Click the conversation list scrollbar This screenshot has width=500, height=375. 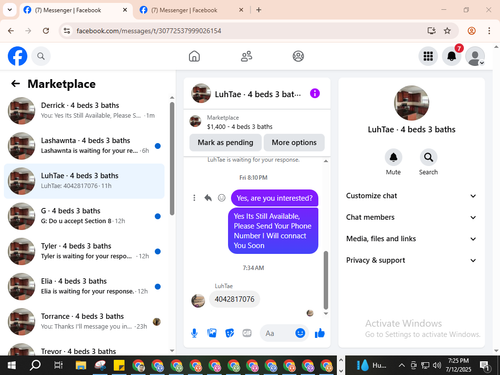(172, 158)
